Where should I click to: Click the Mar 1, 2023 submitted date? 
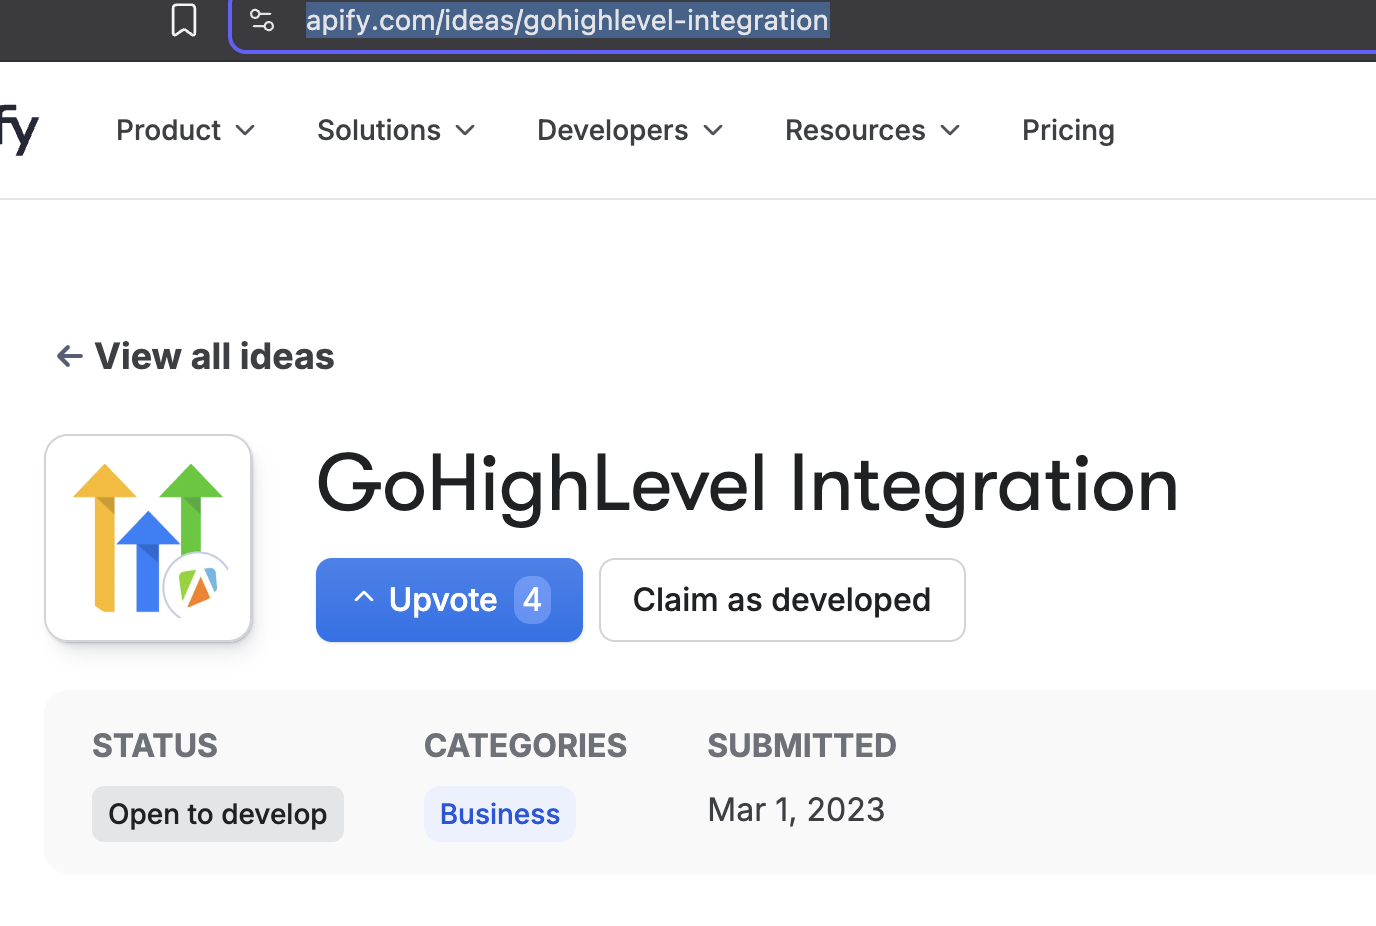click(796, 810)
